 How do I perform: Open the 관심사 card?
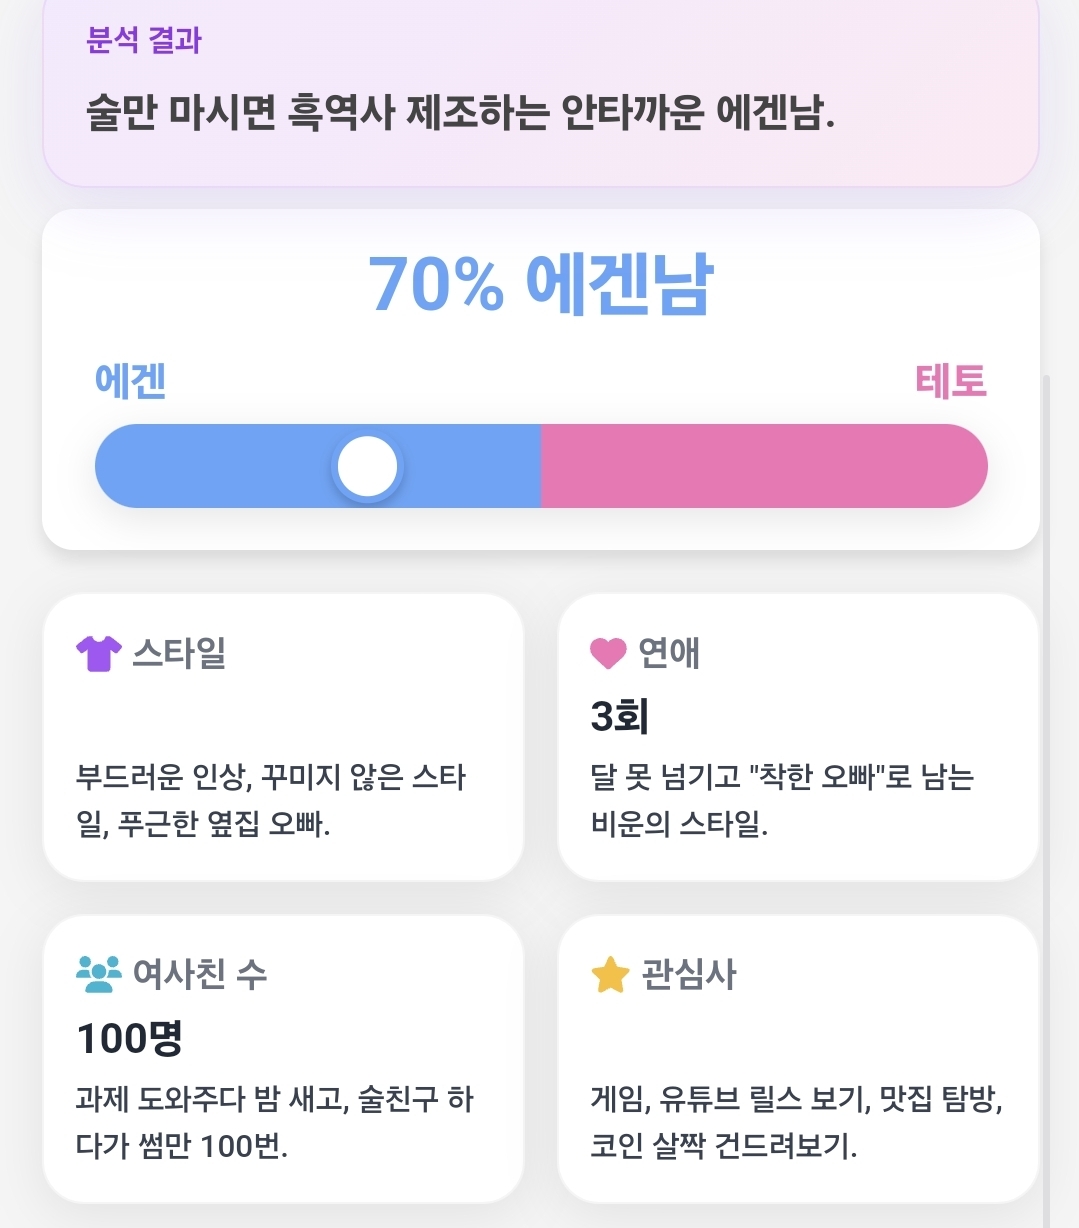tap(798, 1059)
